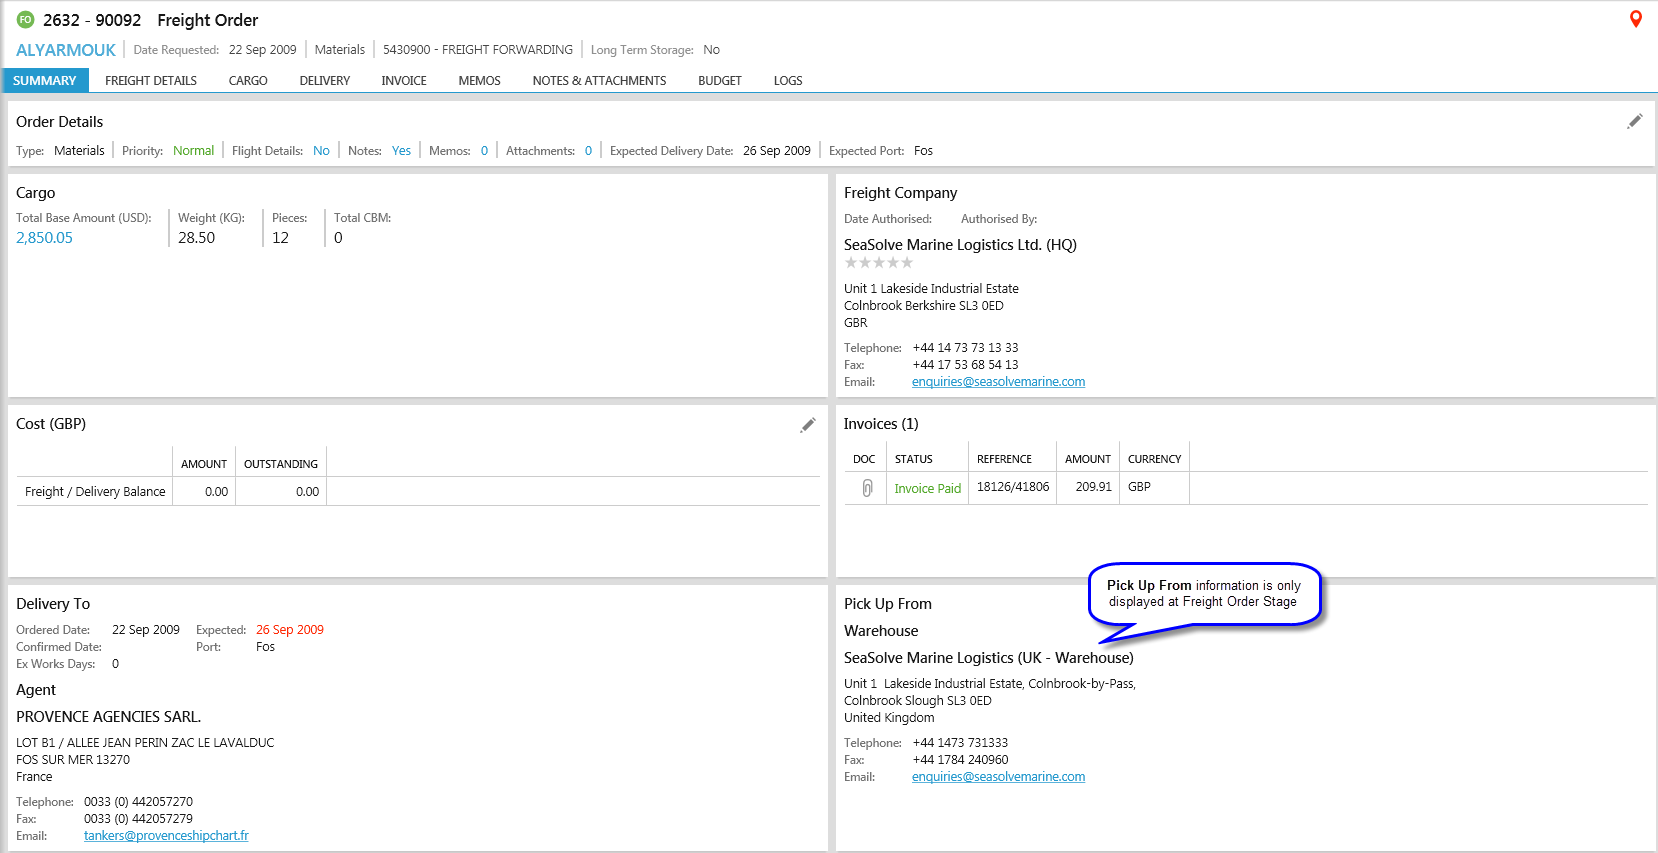The height and width of the screenshot is (853, 1658).
Task: Click the Invoice Paid status link
Action: [x=927, y=489]
